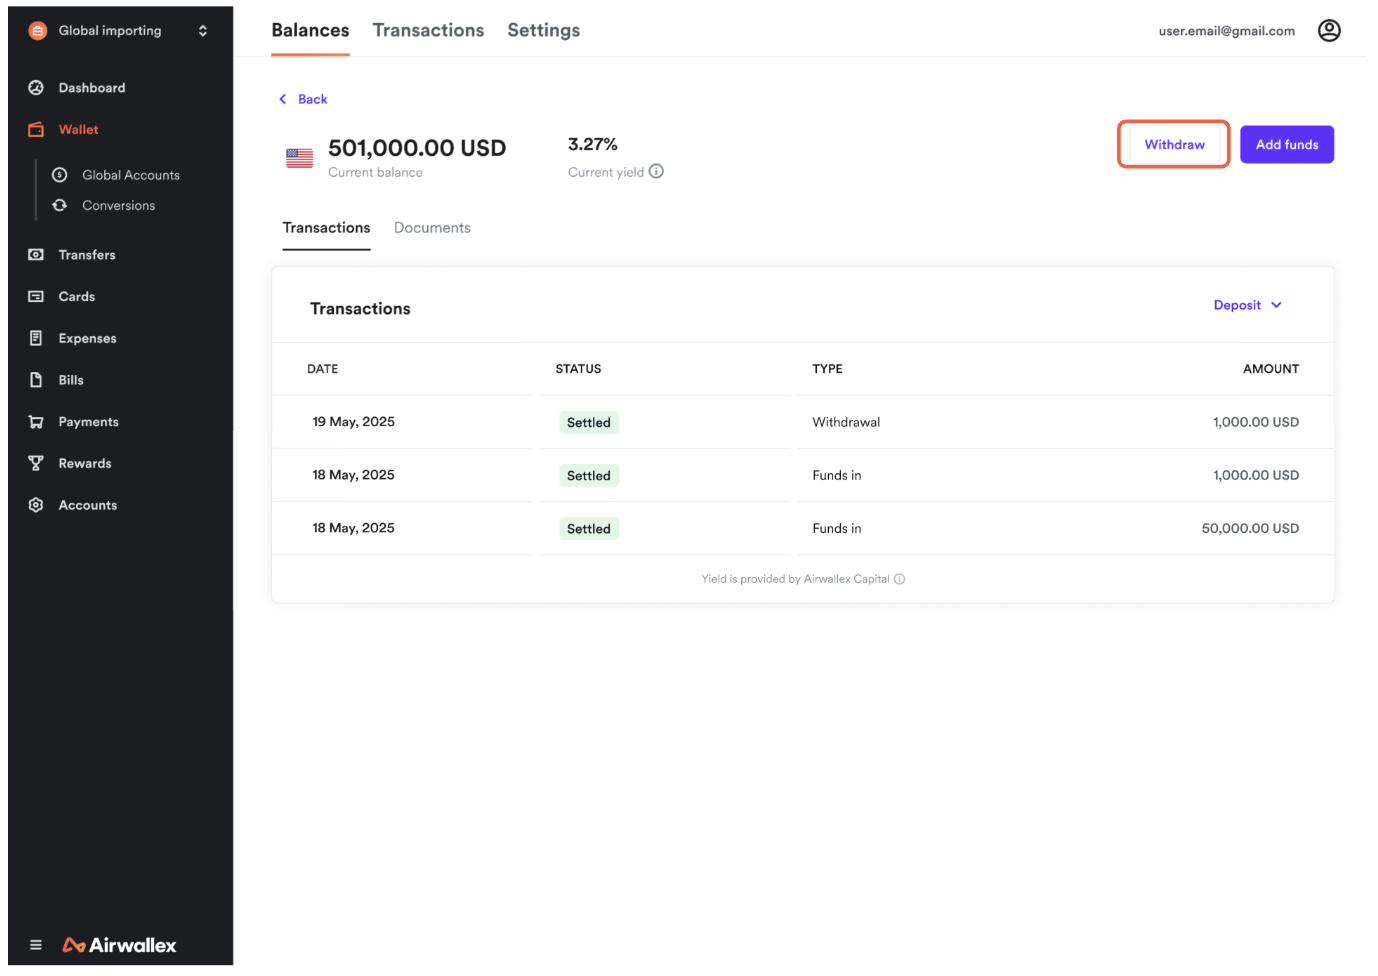This screenshot has height=976, width=1378.
Task: Click the Add funds button
Action: (1286, 145)
